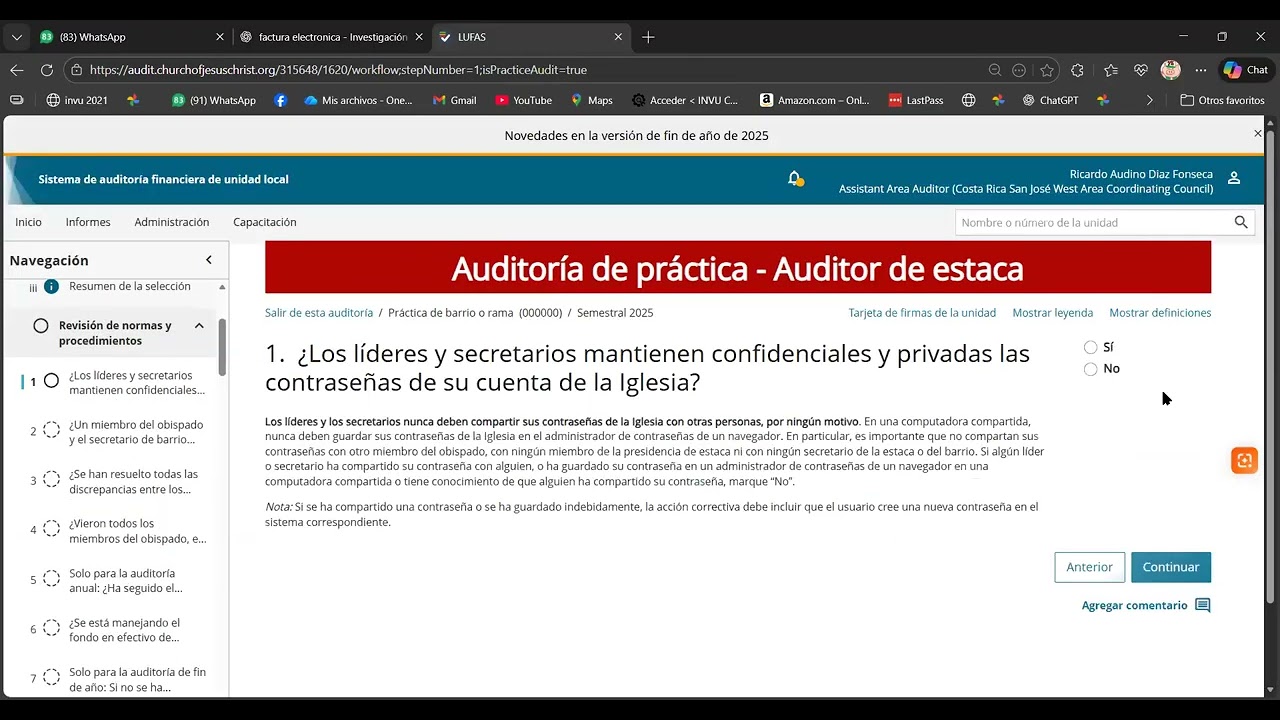Viewport: 1280px width, 720px height.
Task: Close the LUFAS tab
Action: [x=618, y=37]
